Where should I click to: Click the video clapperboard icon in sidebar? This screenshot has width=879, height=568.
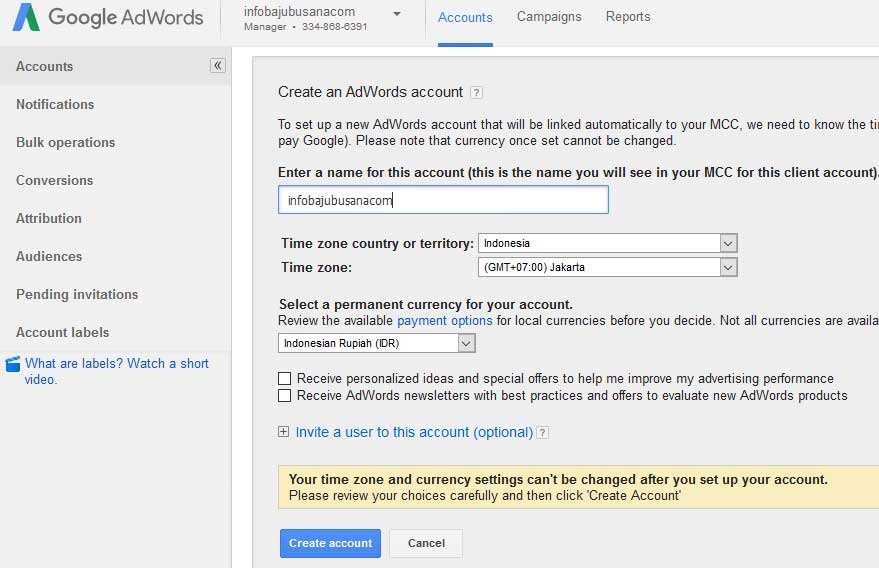pyautogui.click(x=13, y=364)
